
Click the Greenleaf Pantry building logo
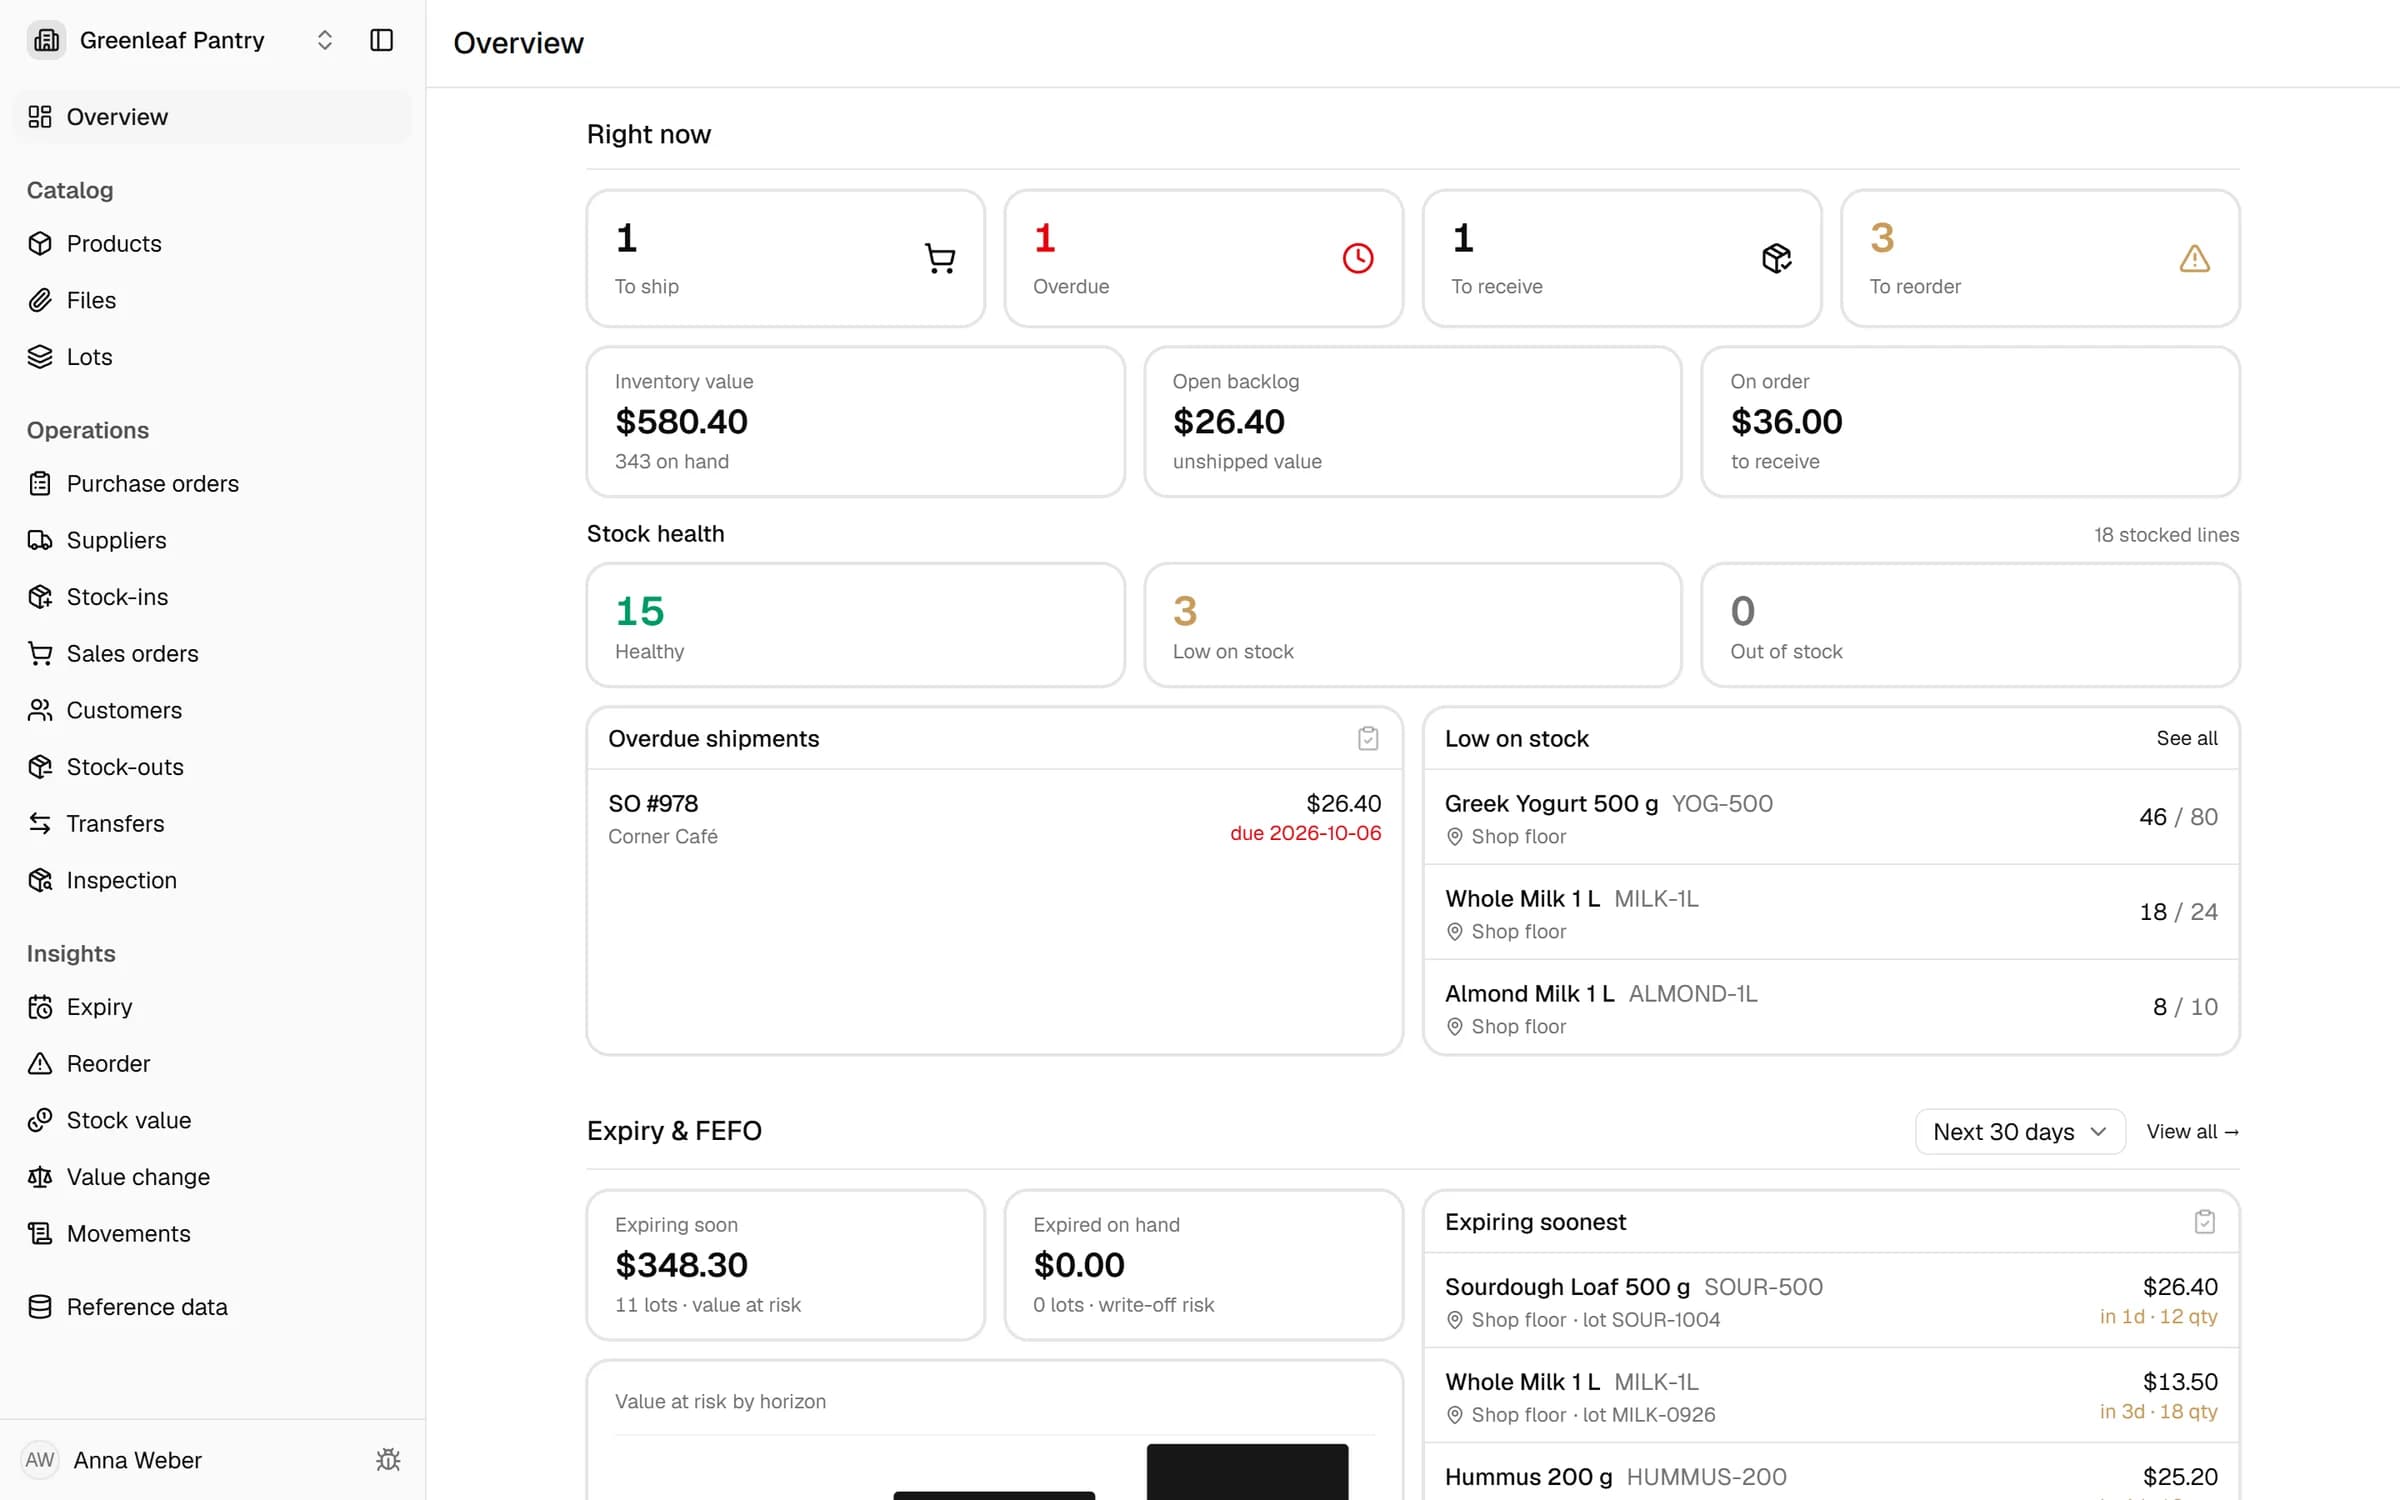tap(46, 40)
